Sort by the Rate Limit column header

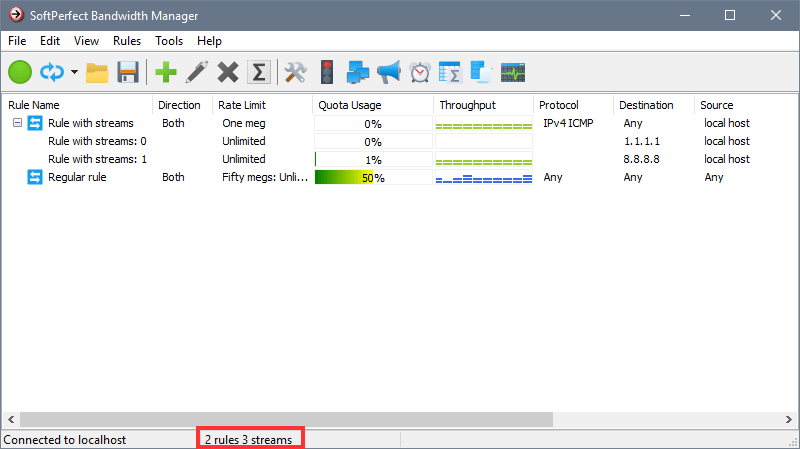(x=262, y=105)
